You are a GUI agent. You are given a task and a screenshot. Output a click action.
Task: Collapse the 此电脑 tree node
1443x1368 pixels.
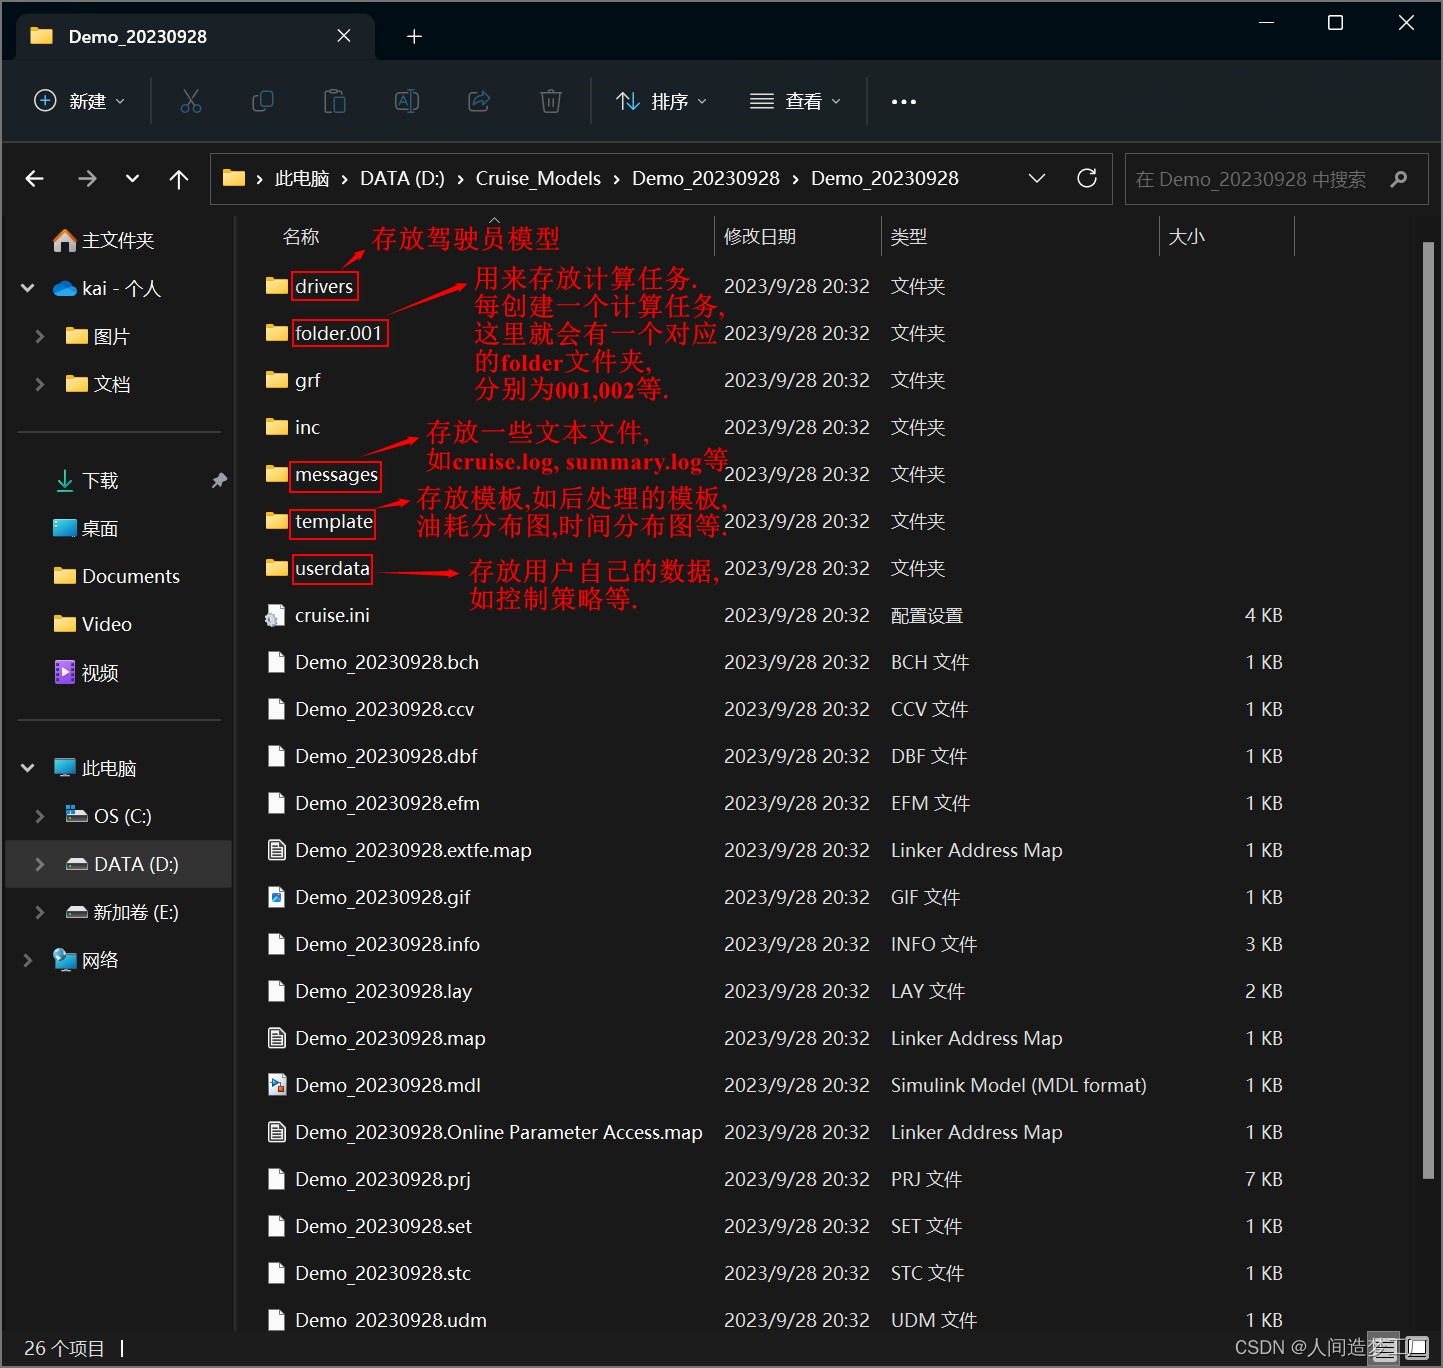pyautogui.click(x=27, y=768)
